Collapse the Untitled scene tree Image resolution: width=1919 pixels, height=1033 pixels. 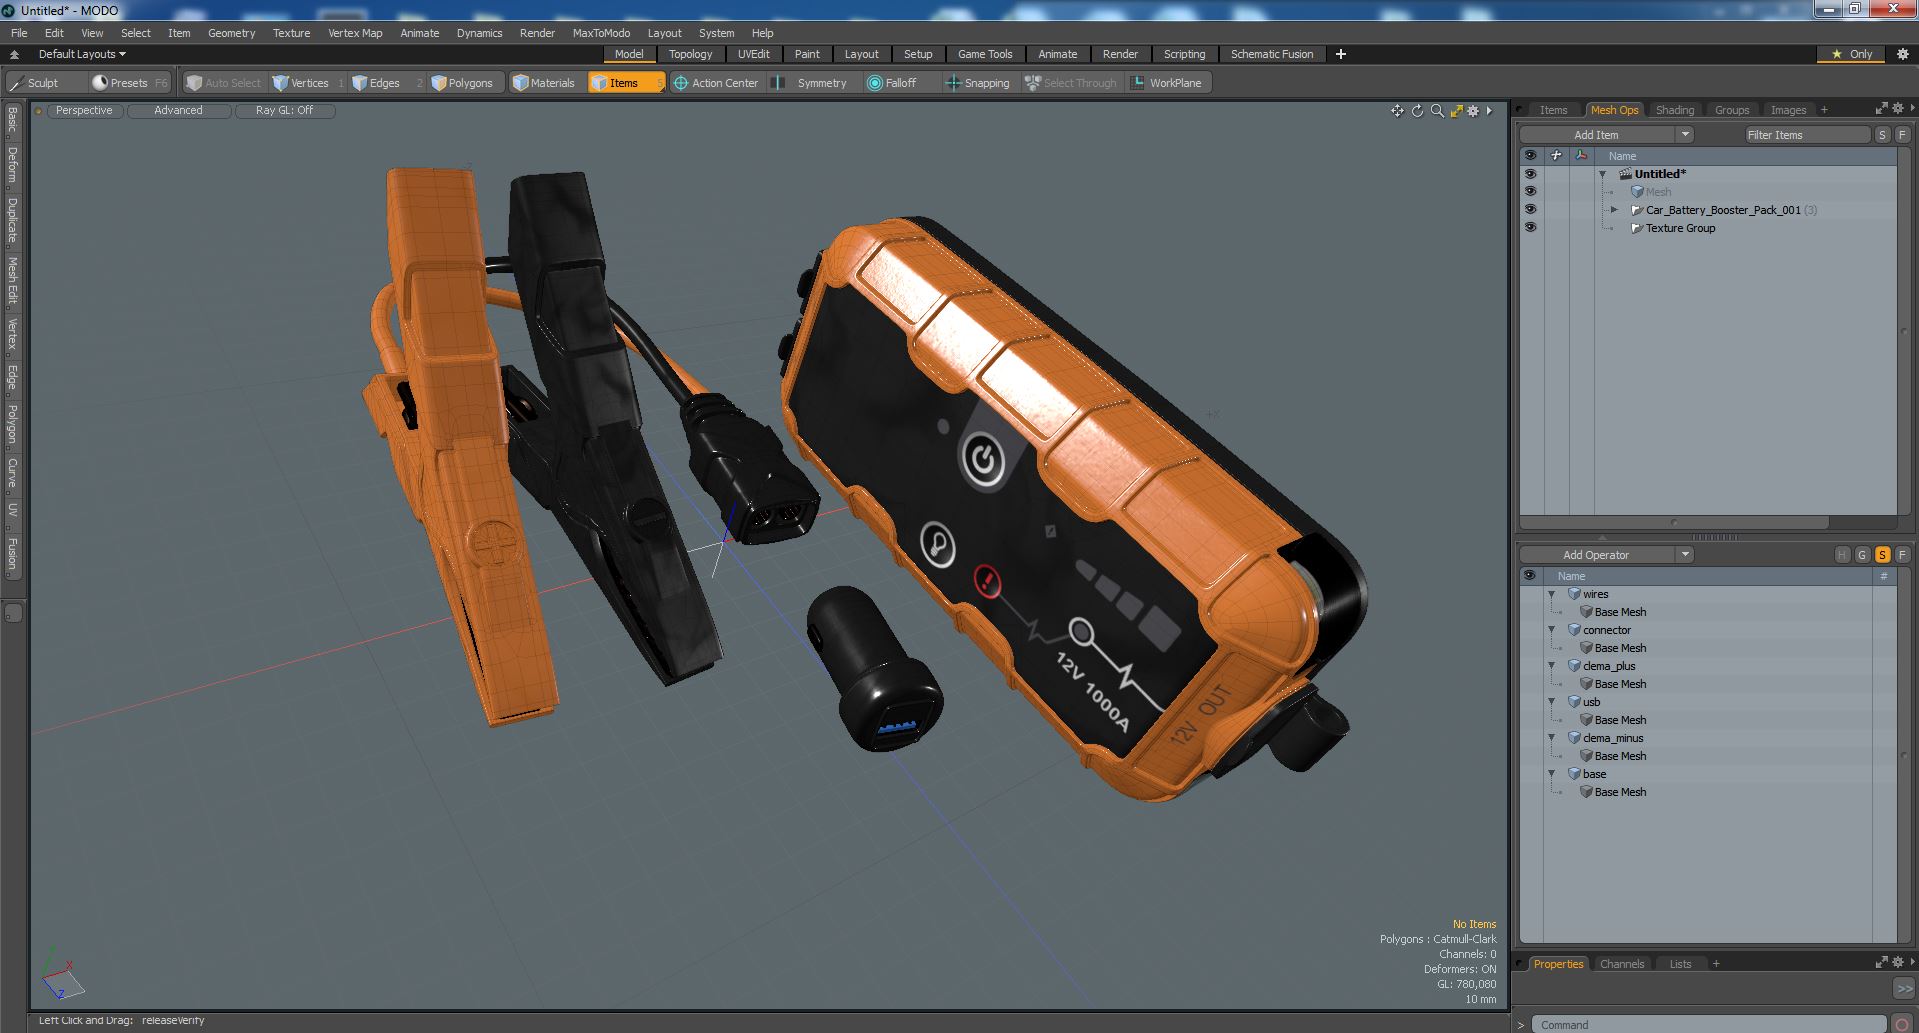point(1603,174)
